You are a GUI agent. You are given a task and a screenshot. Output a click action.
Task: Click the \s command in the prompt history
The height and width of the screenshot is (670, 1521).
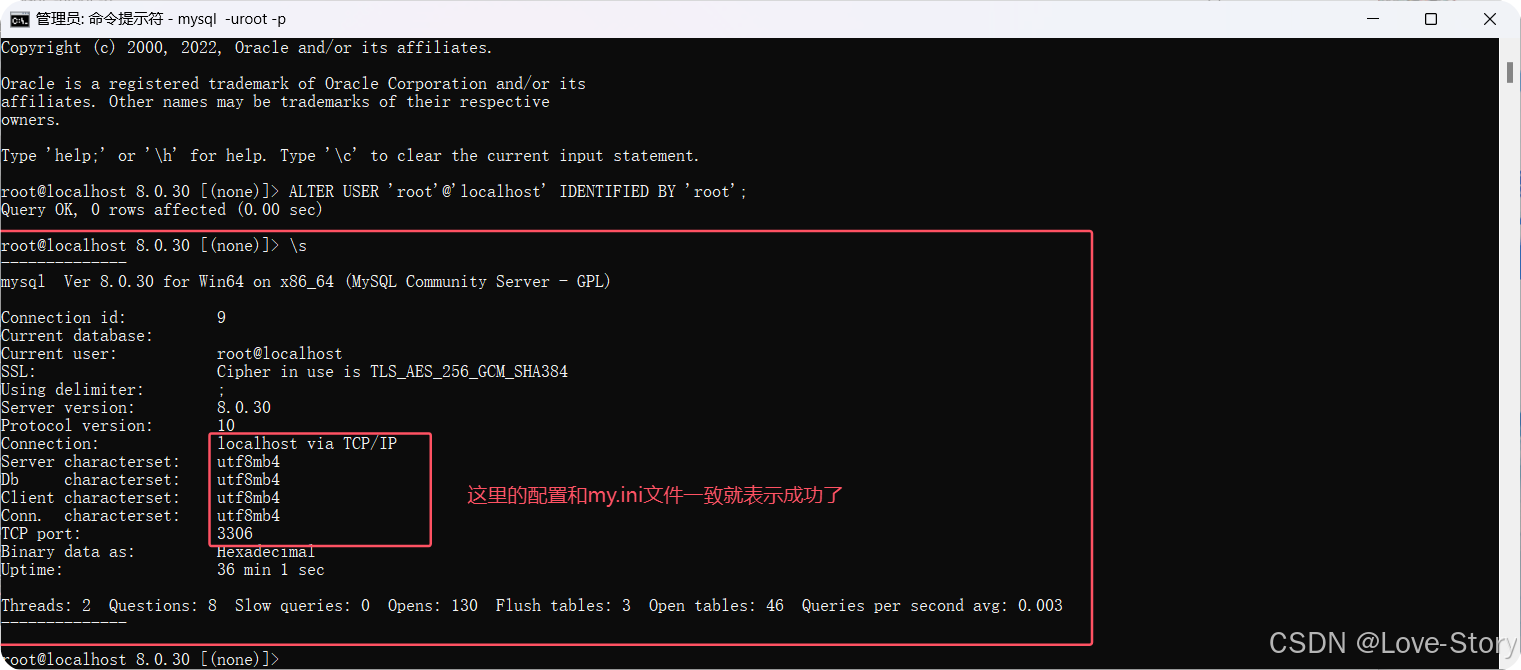299,245
